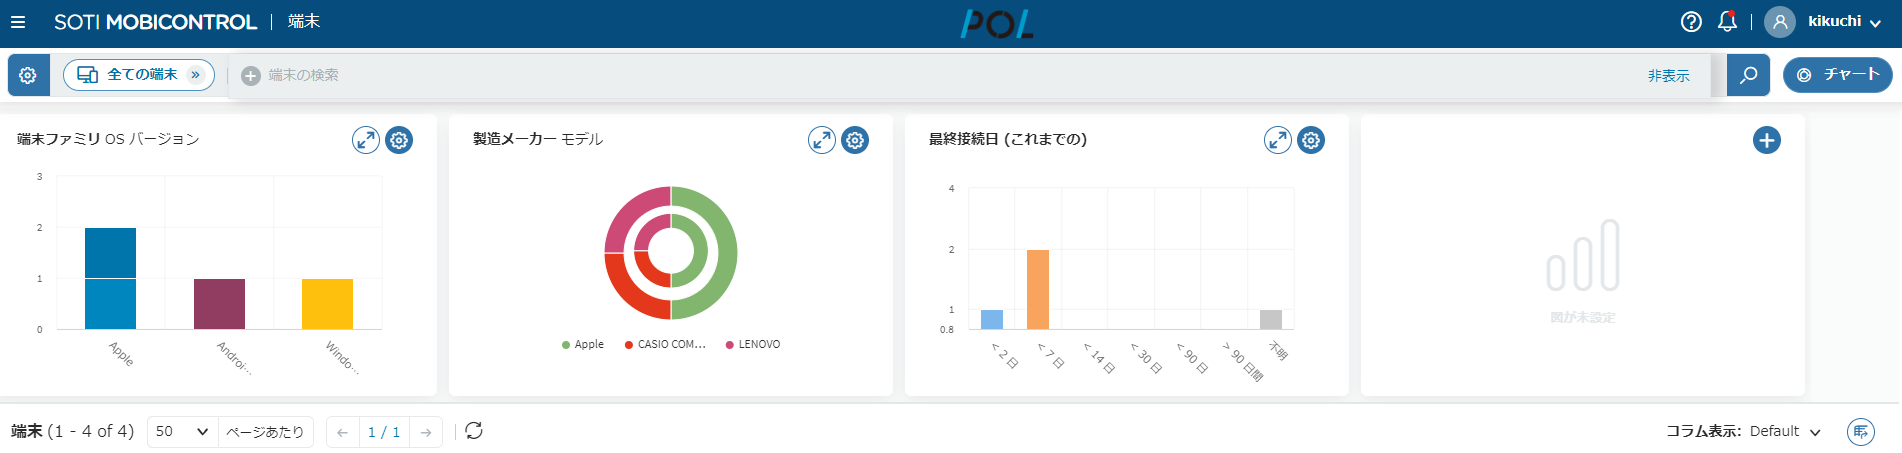The width and height of the screenshot is (1902, 453).
Task: Click the 非表示 hide link
Action: pos(1668,76)
